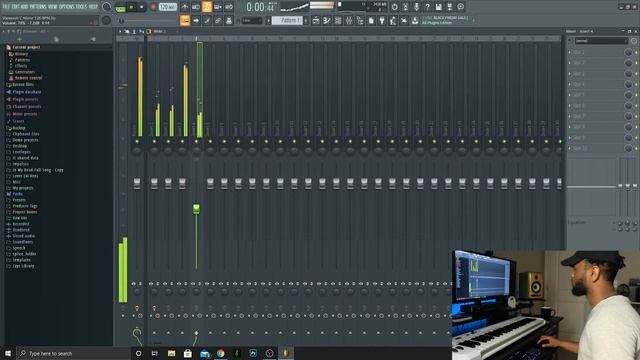The width and height of the screenshot is (640, 360).
Task: Click the song time display
Action: coord(261,7)
